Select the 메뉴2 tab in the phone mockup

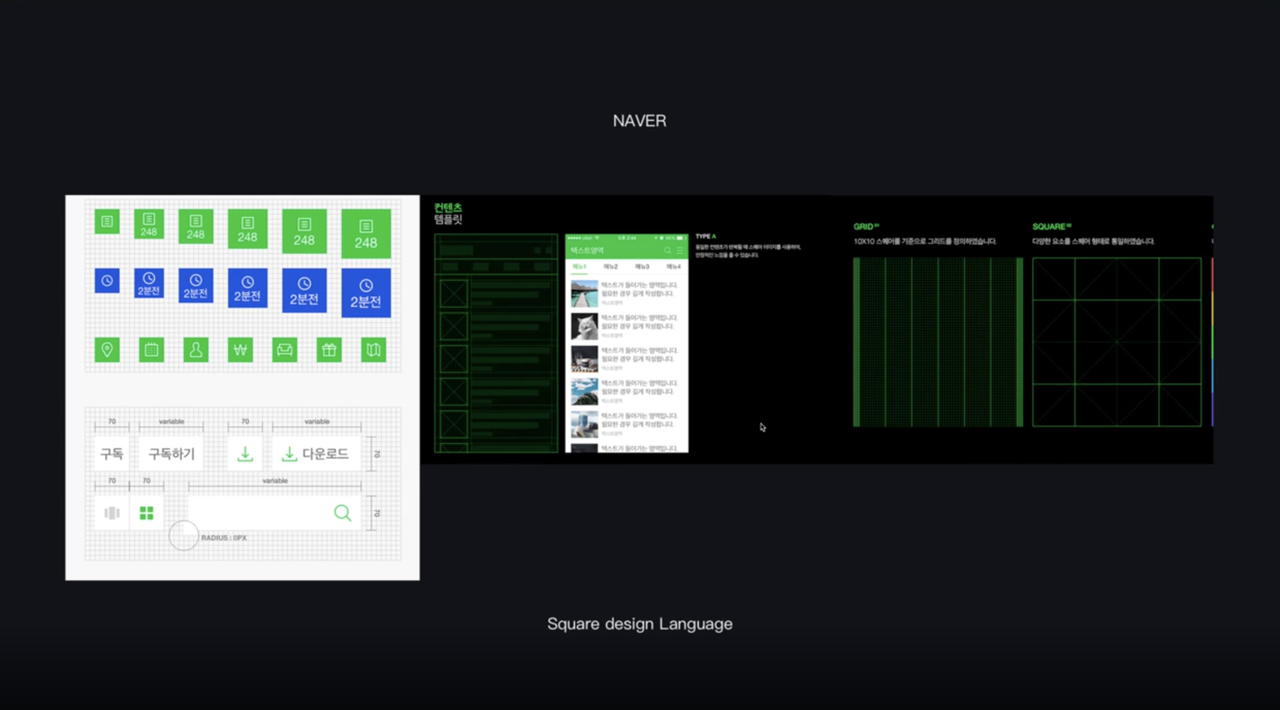[x=611, y=267]
